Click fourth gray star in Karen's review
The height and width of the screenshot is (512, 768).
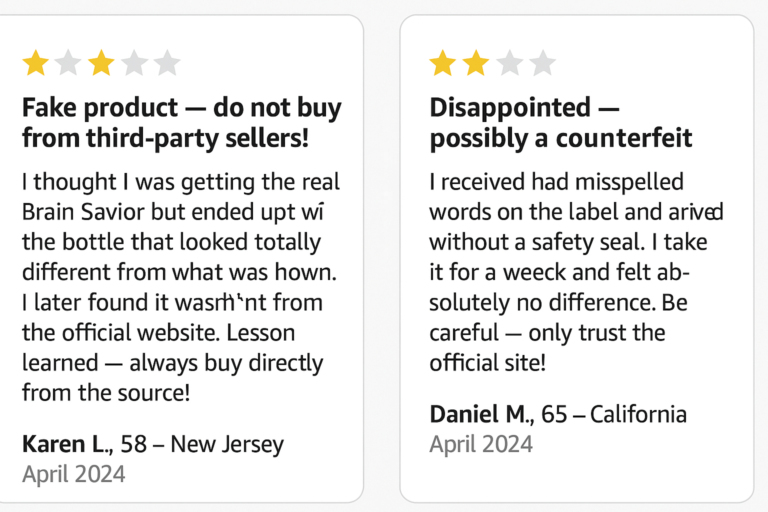click(134, 63)
